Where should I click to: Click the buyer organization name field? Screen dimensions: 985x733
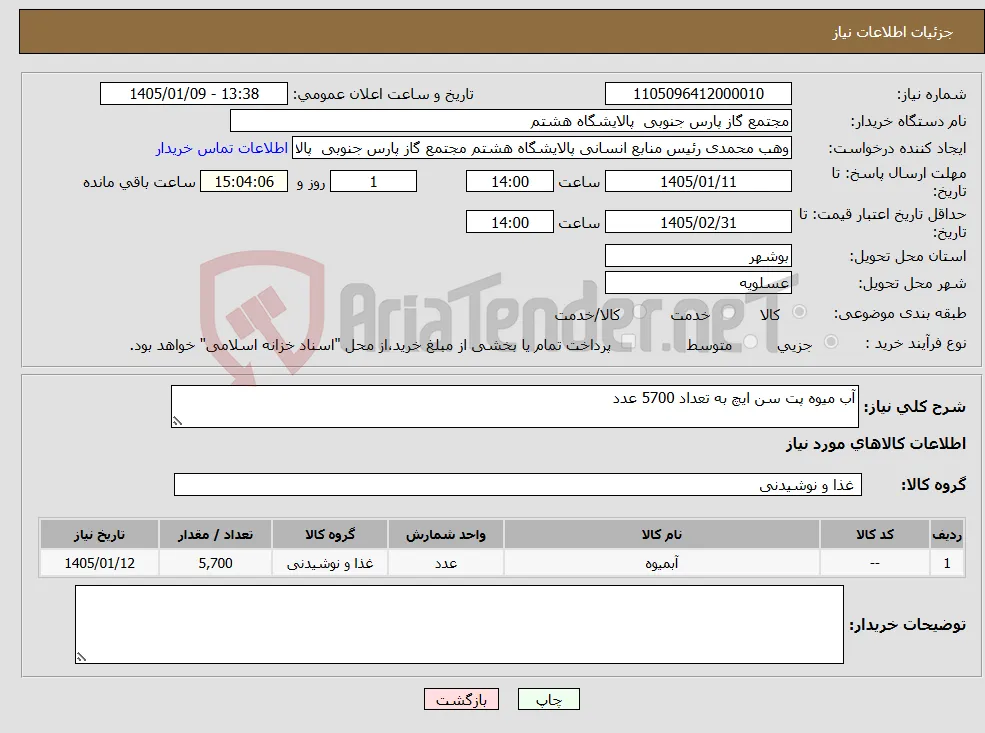[511, 121]
